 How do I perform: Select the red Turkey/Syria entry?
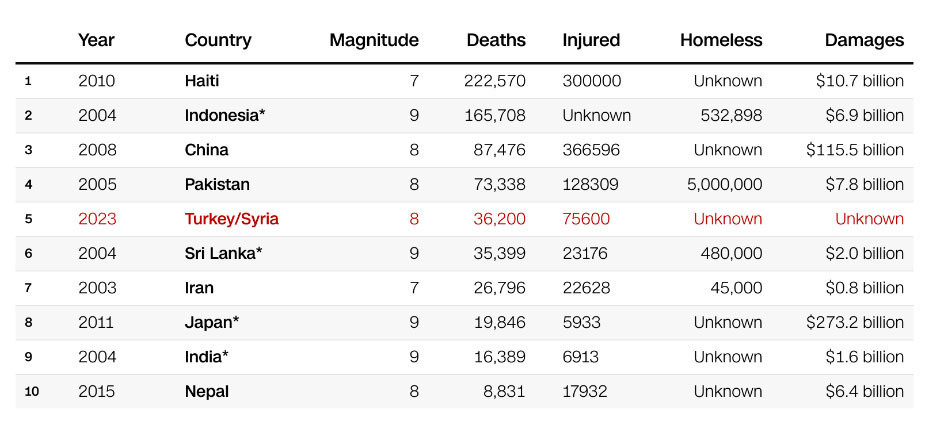click(x=232, y=219)
